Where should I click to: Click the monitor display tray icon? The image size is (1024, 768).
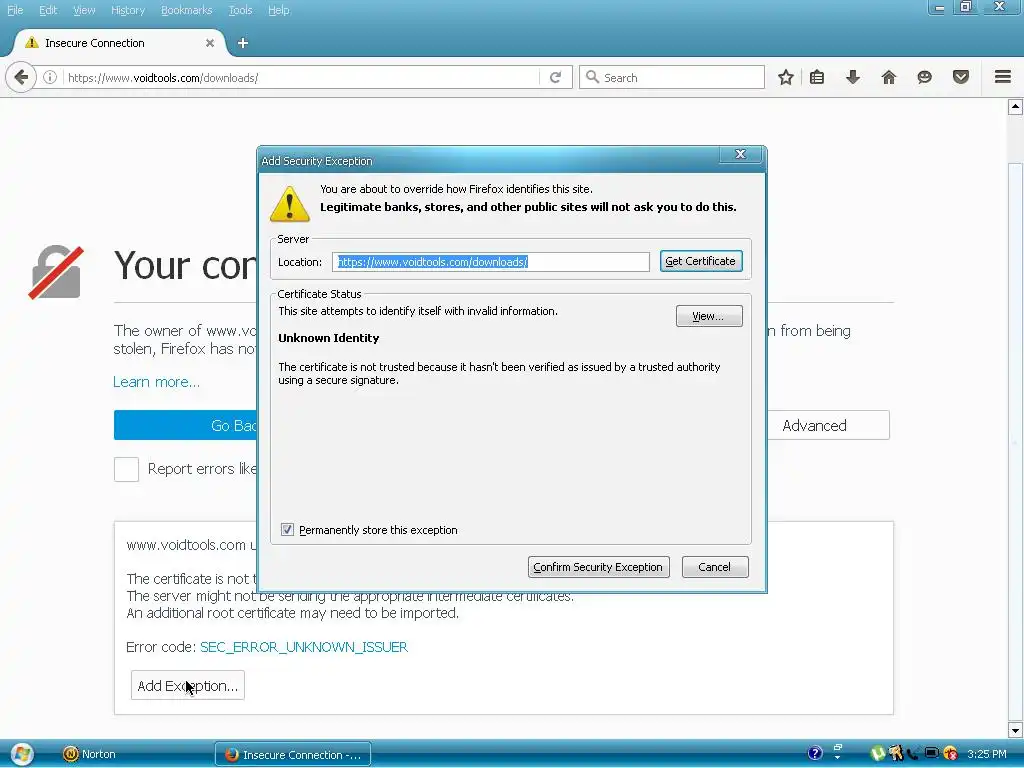click(x=932, y=754)
